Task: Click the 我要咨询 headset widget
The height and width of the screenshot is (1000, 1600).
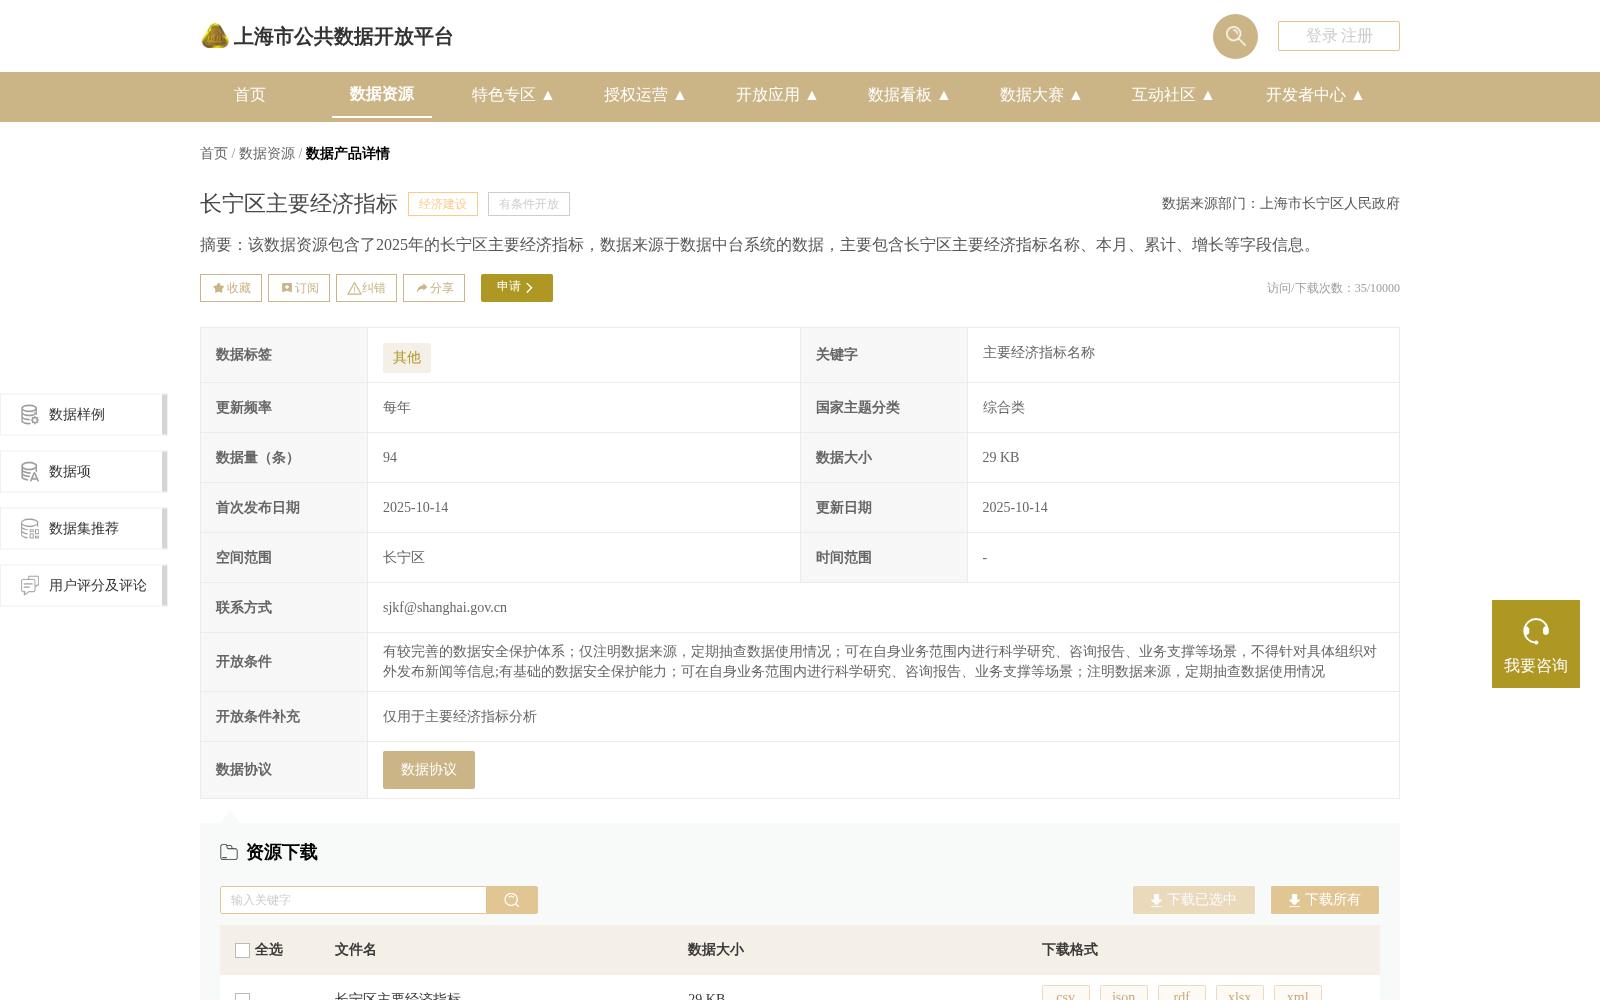Action: pos(1536,644)
